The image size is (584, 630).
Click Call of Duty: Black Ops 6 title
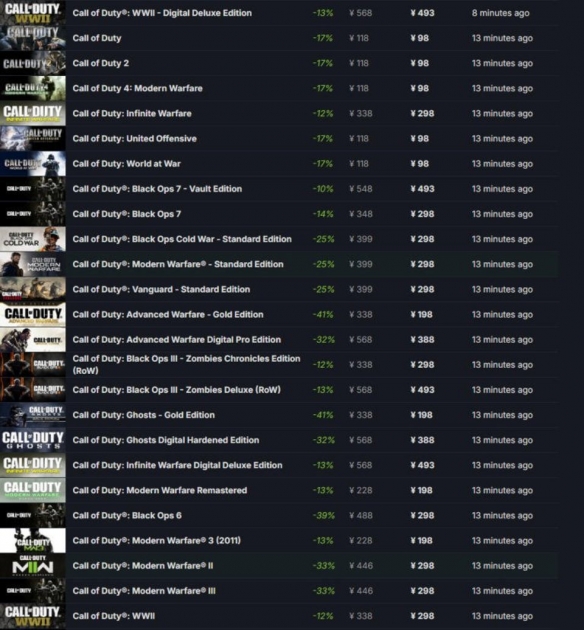127,515
